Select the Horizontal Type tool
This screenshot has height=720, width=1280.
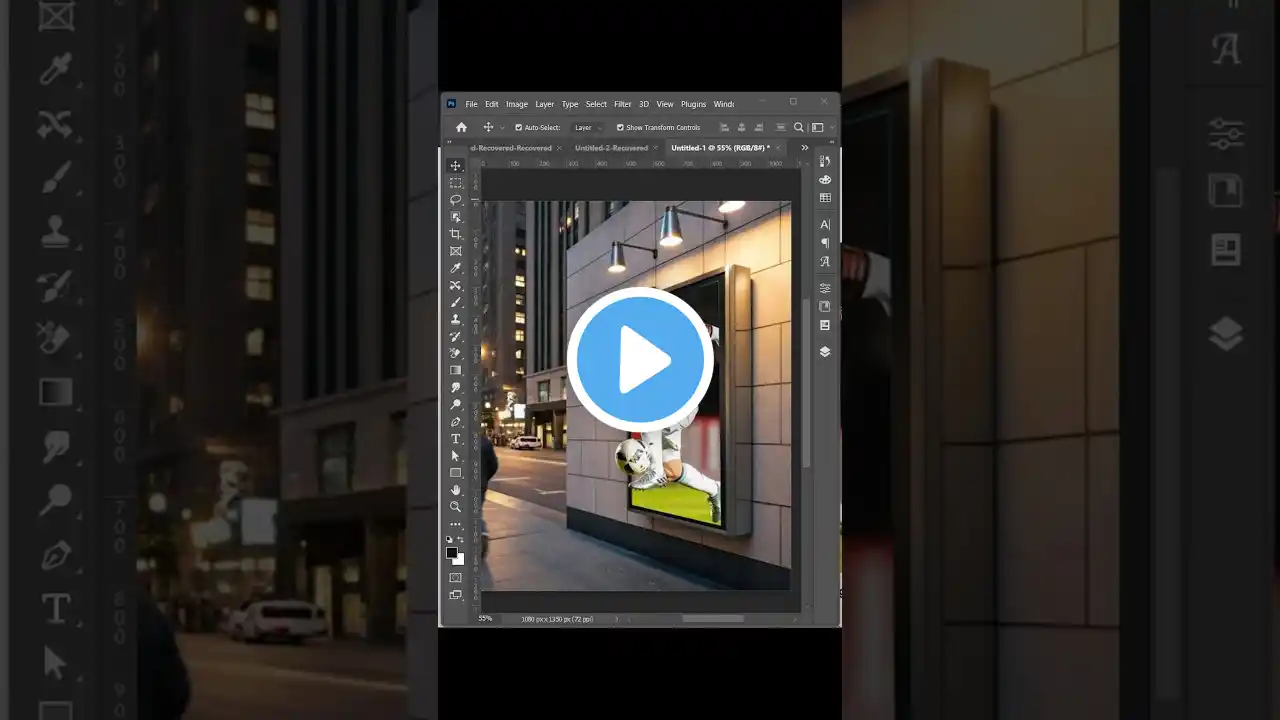(x=456, y=439)
